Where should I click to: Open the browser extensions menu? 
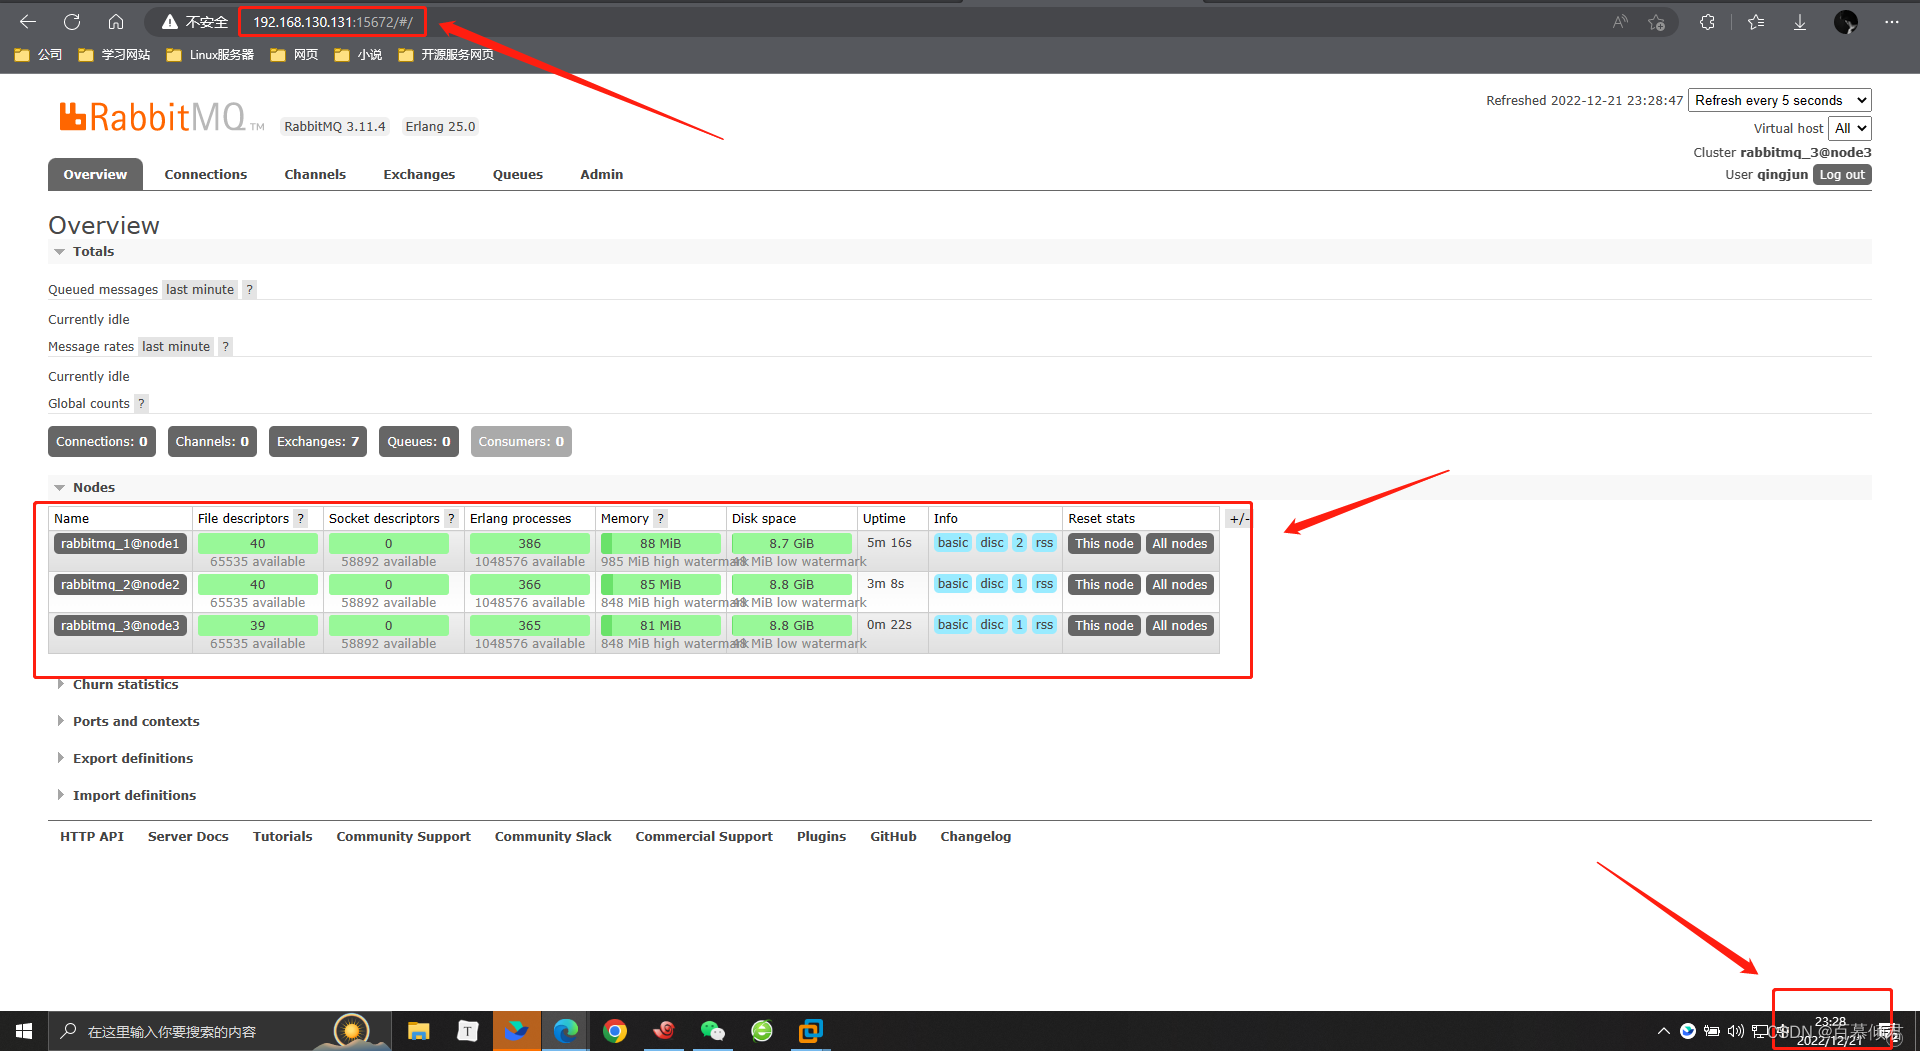pos(1707,22)
